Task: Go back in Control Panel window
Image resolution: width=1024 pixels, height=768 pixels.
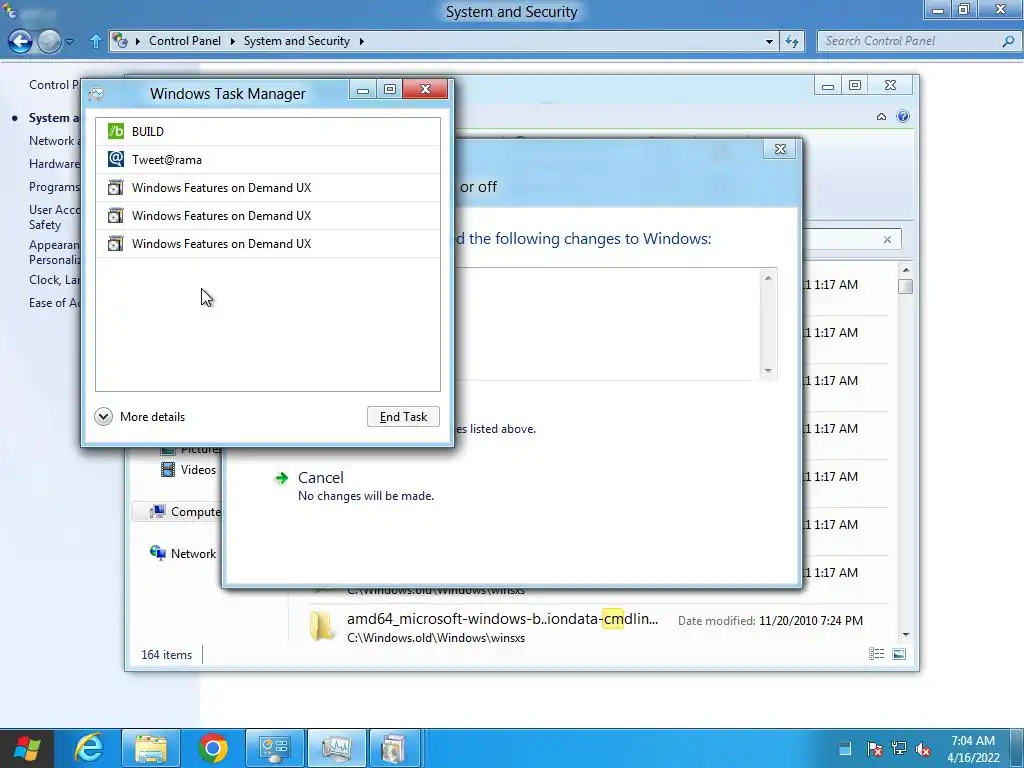Action: 20,41
